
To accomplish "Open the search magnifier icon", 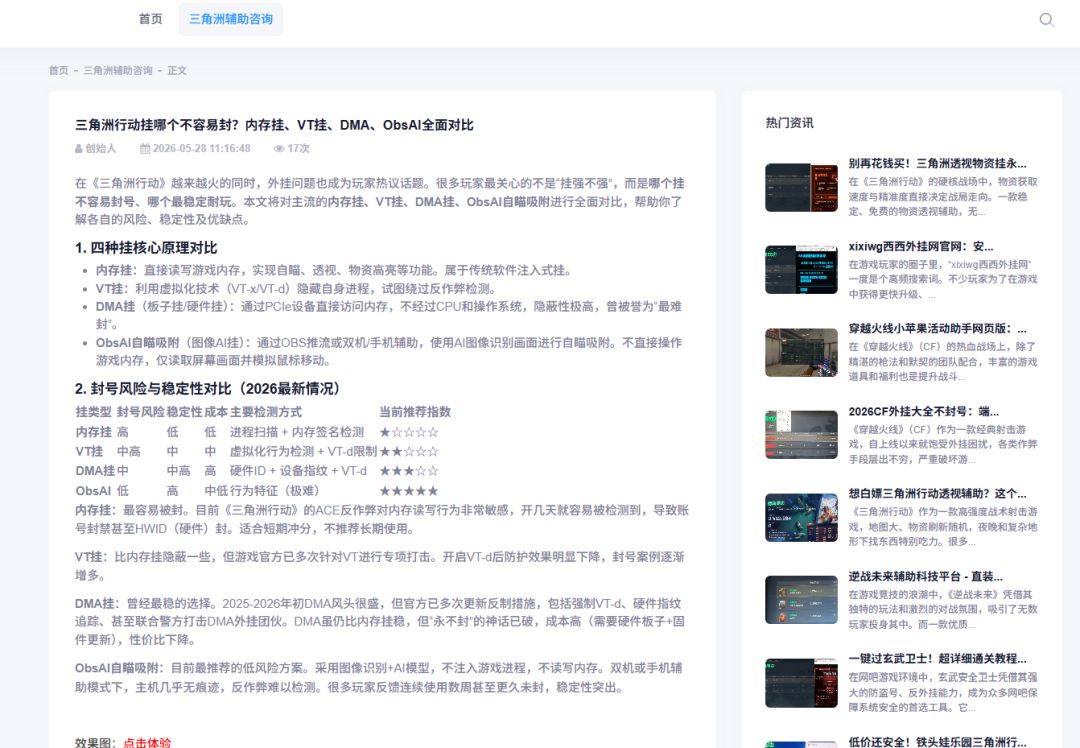I will pos(1046,19).
